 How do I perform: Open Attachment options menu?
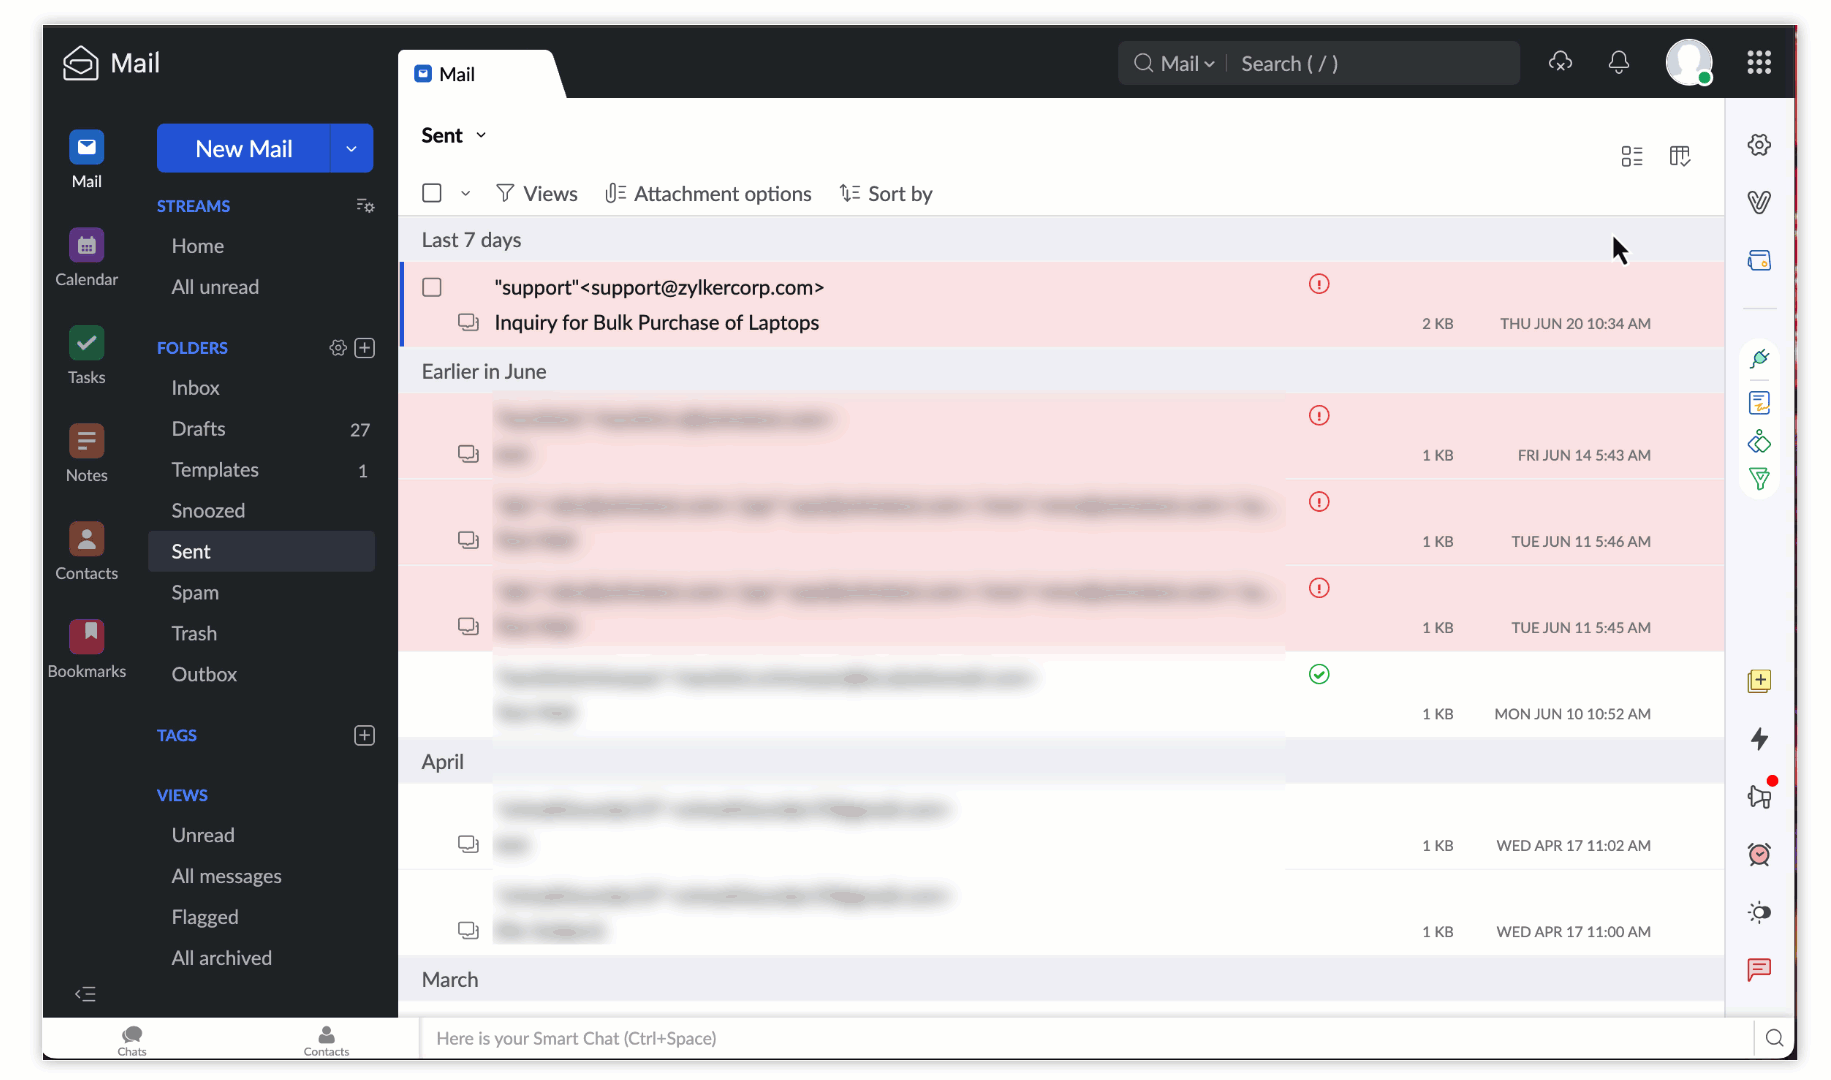[x=708, y=193]
